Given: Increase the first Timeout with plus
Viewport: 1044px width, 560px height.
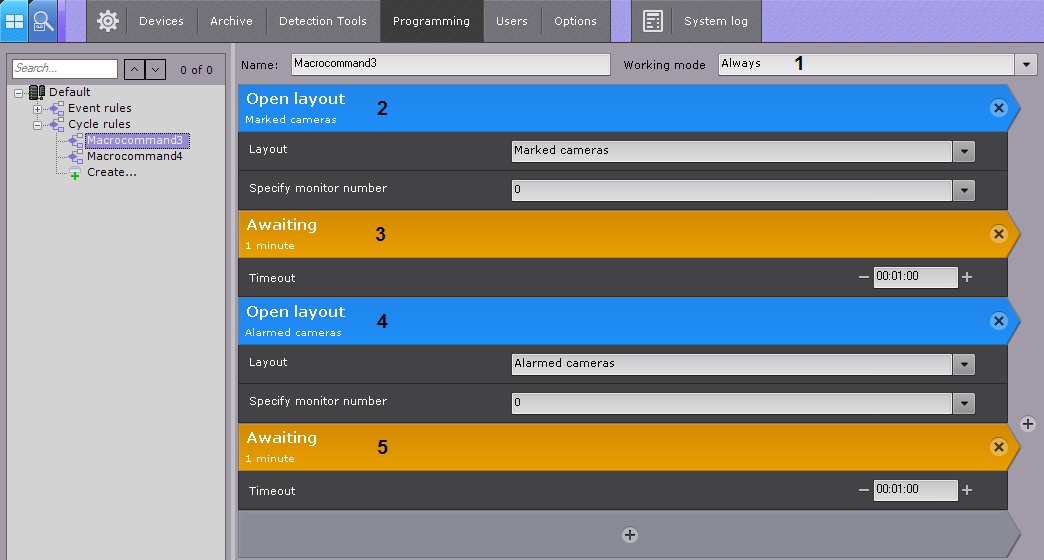Looking at the screenshot, I should point(967,278).
